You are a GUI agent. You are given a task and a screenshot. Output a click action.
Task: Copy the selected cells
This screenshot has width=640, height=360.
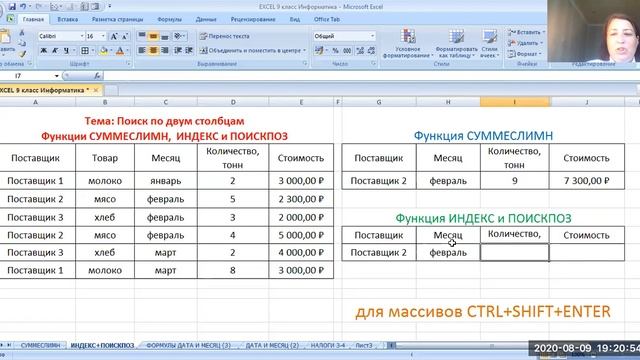point(22,43)
